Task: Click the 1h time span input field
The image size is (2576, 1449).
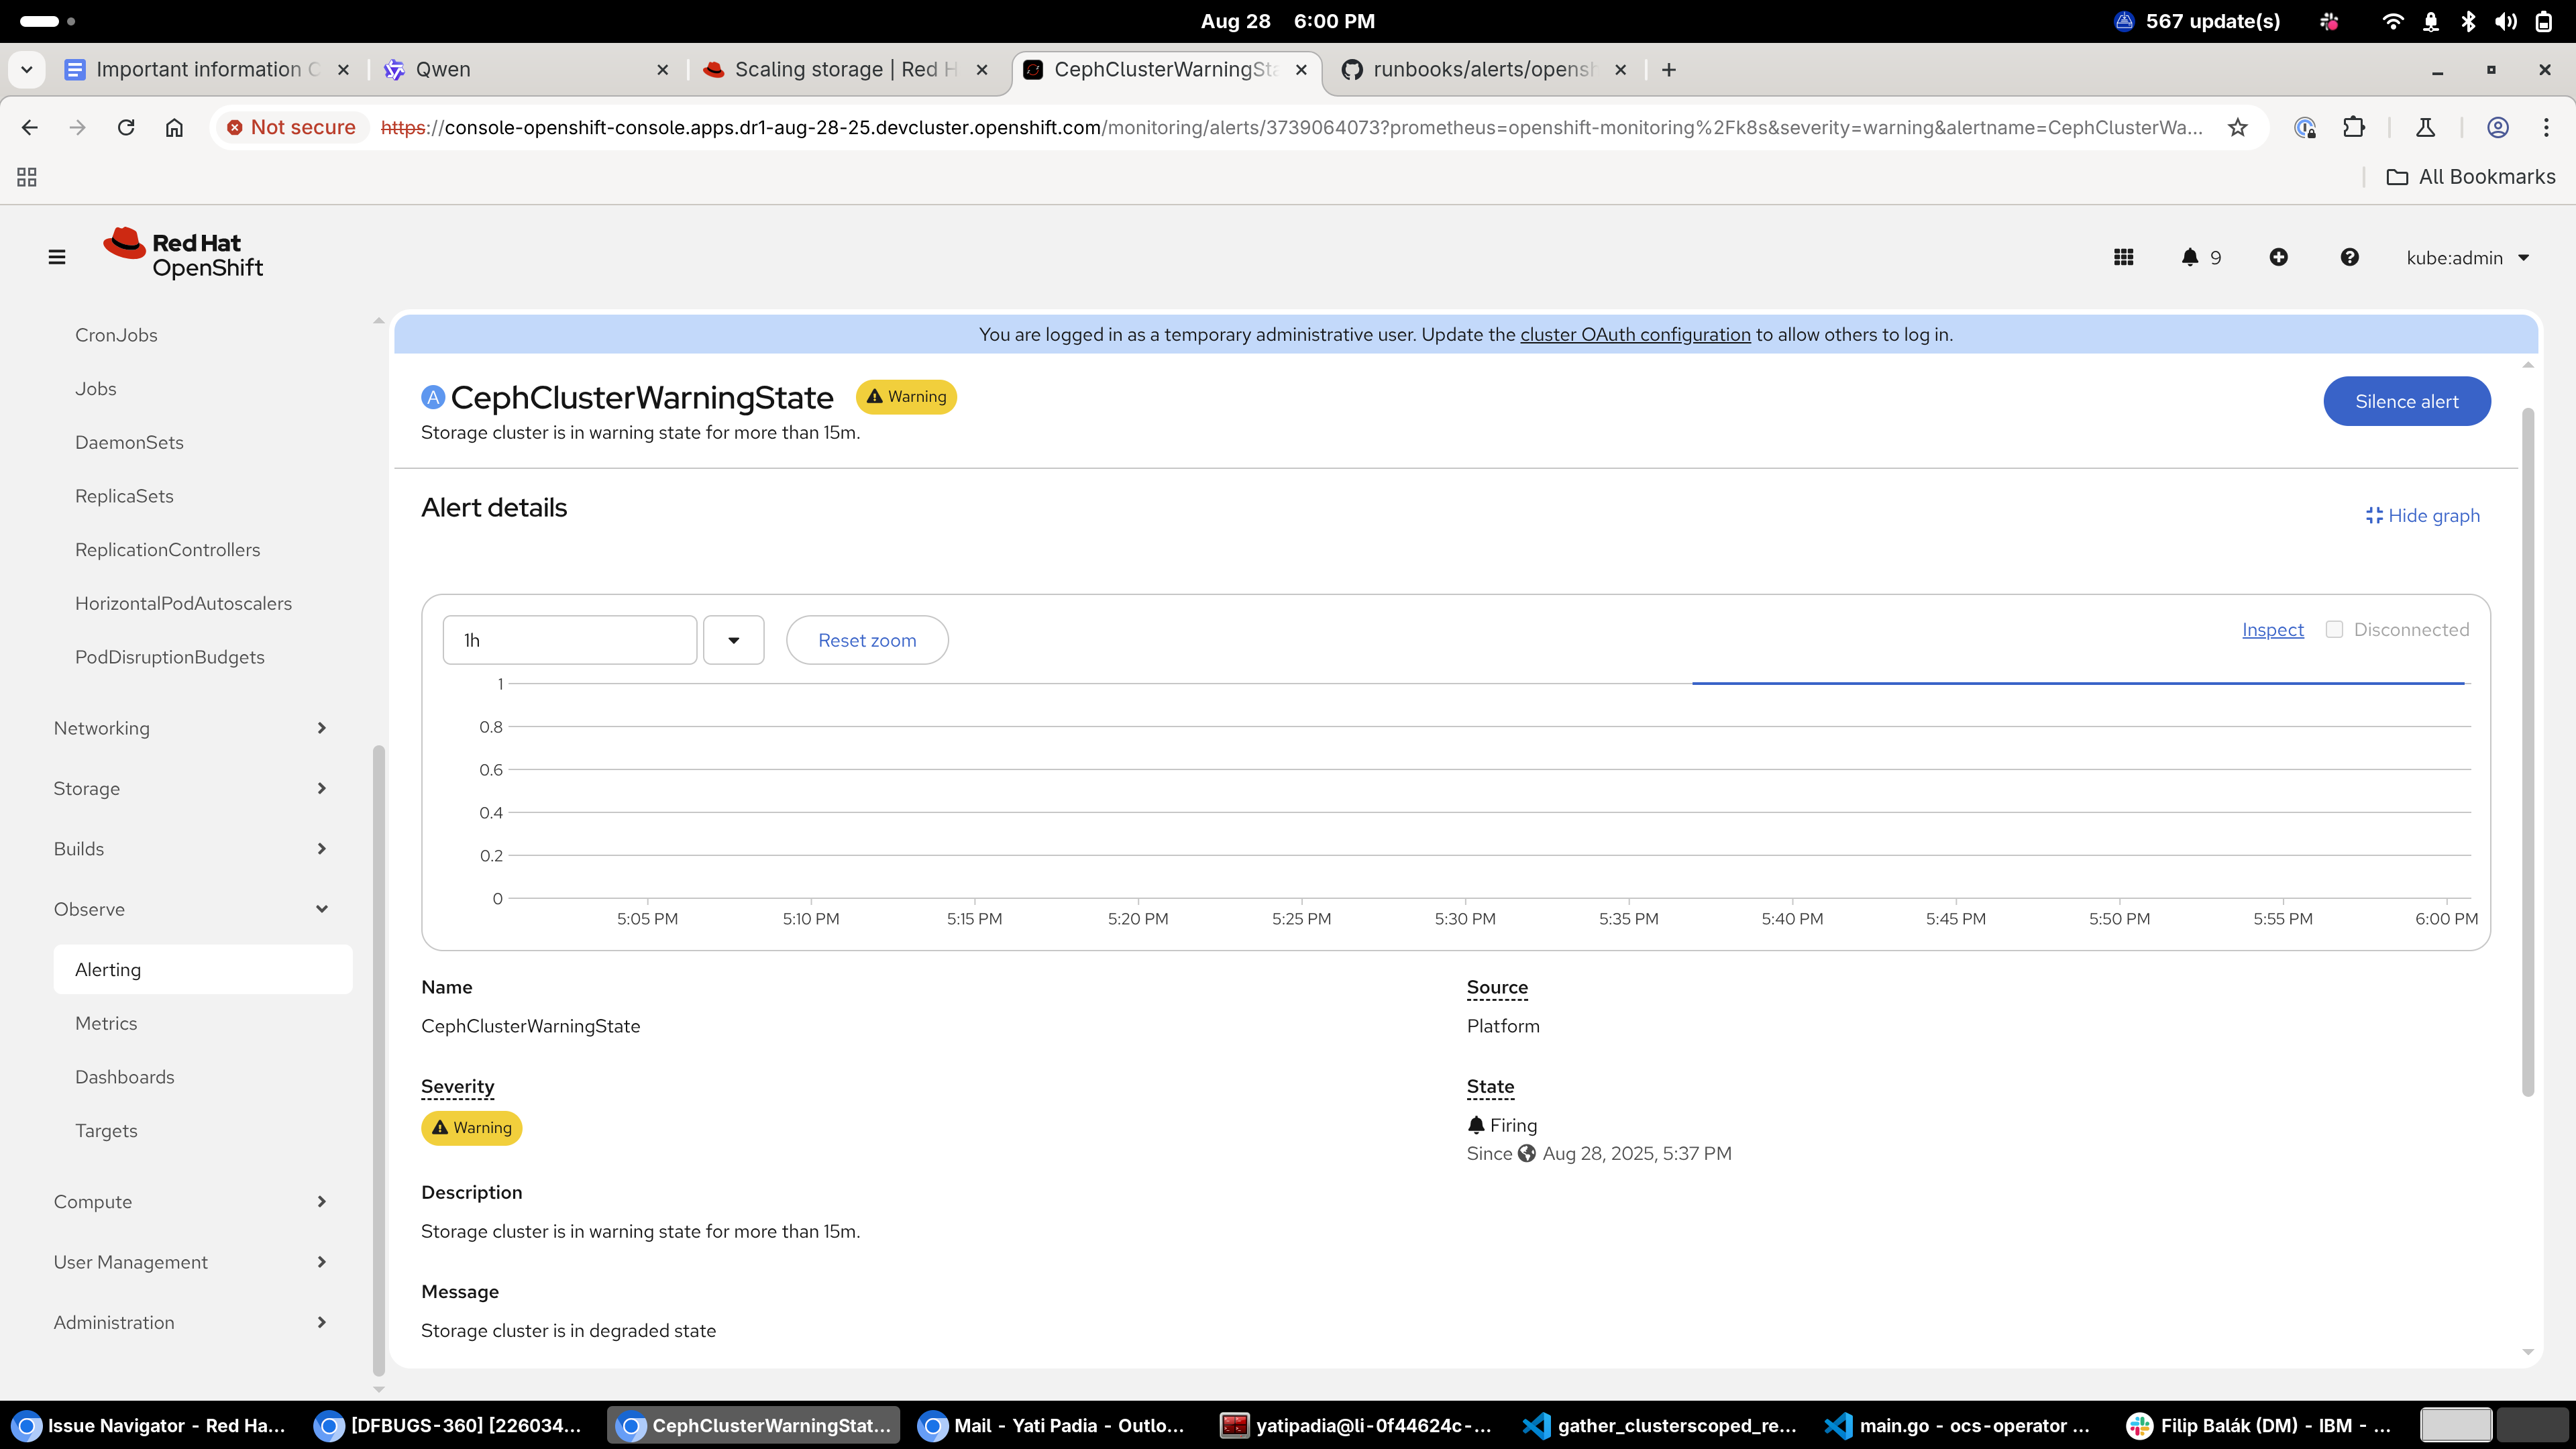Action: point(569,640)
